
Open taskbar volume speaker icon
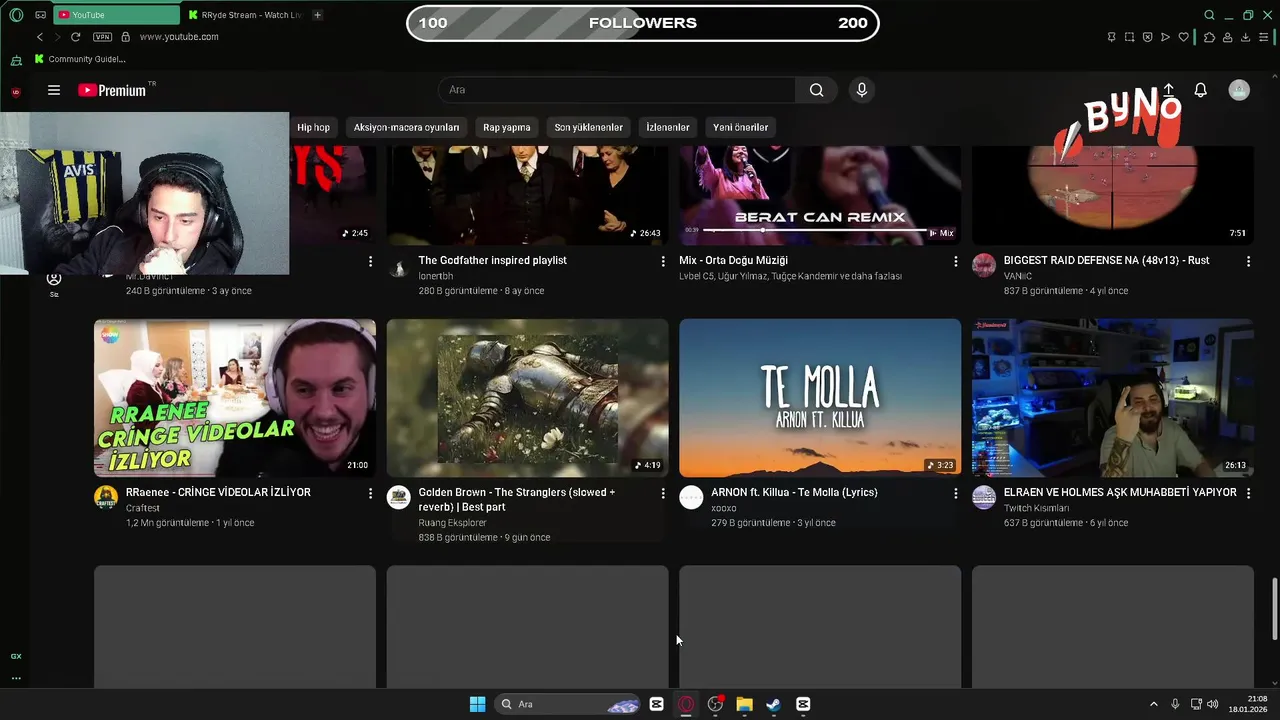(x=1213, y=704)
